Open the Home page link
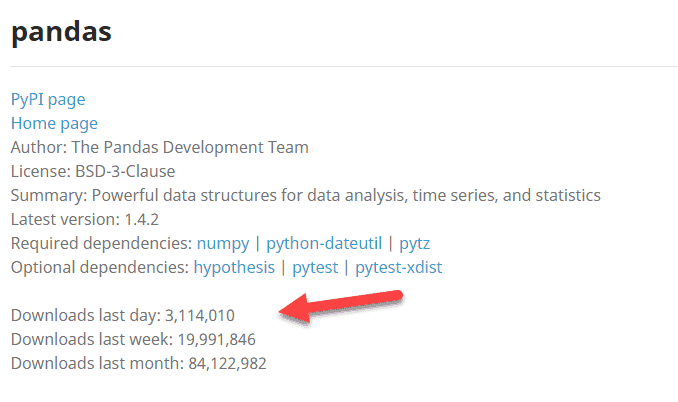 point(54,124)
